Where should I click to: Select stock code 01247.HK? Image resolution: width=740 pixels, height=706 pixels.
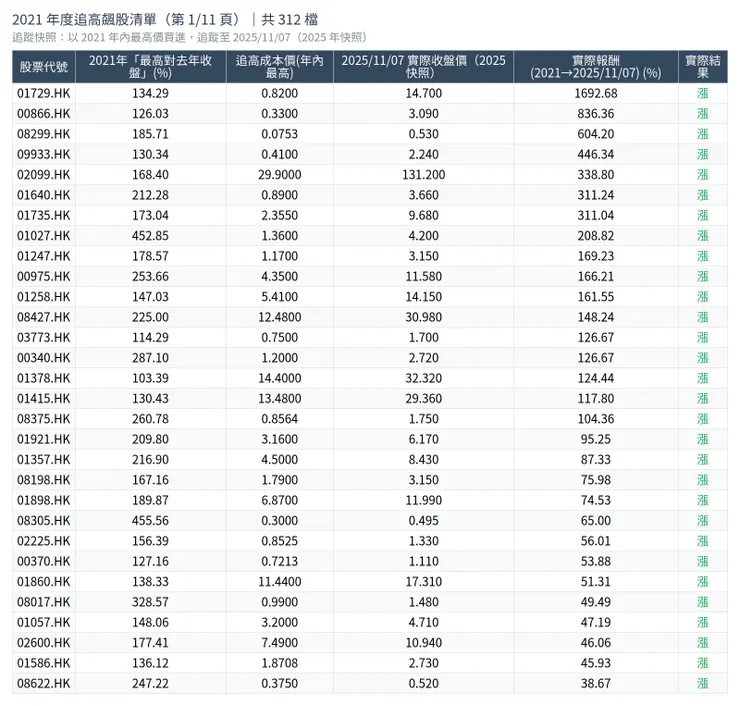(43, 255)
